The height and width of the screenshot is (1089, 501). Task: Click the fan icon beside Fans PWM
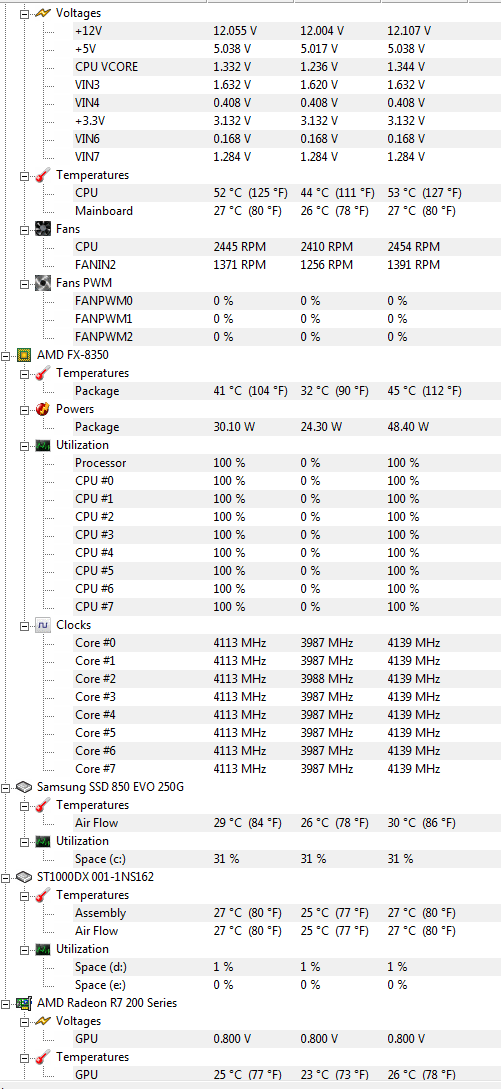pos(43,283)
